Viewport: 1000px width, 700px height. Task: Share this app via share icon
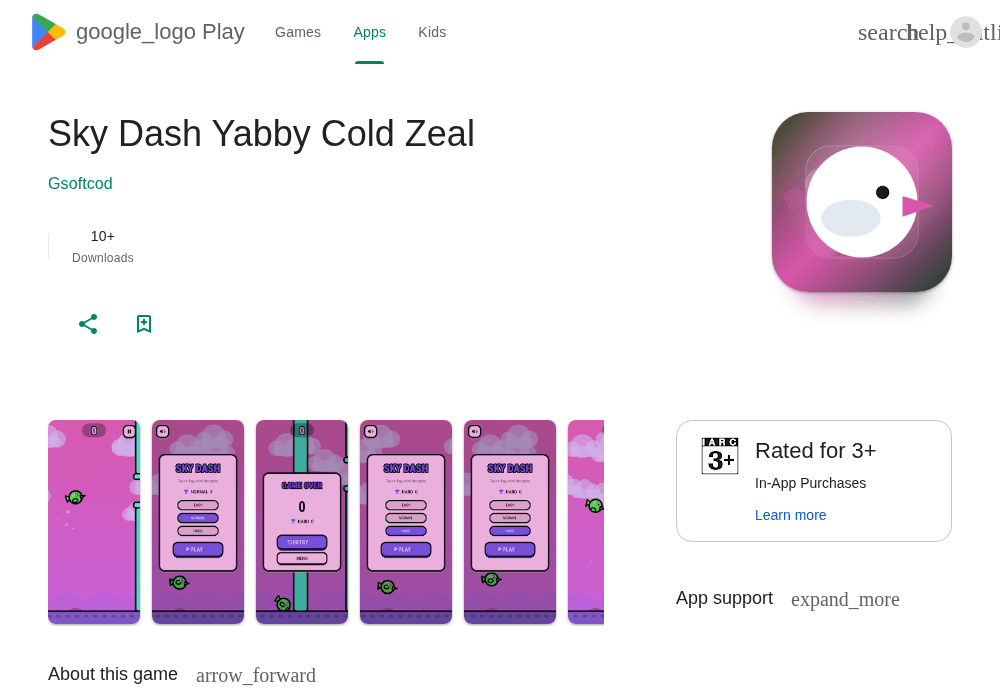(88, 324)
